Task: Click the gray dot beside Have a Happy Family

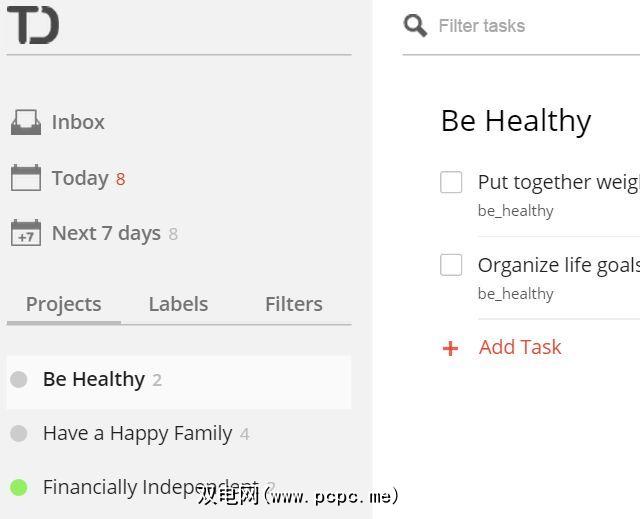Action: coord(18,434)
